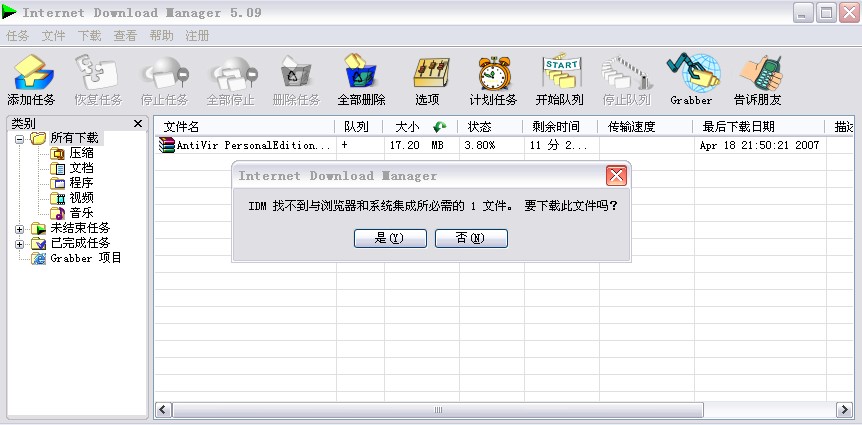Launch the Grabber toolbar icon

coord(693,73)
